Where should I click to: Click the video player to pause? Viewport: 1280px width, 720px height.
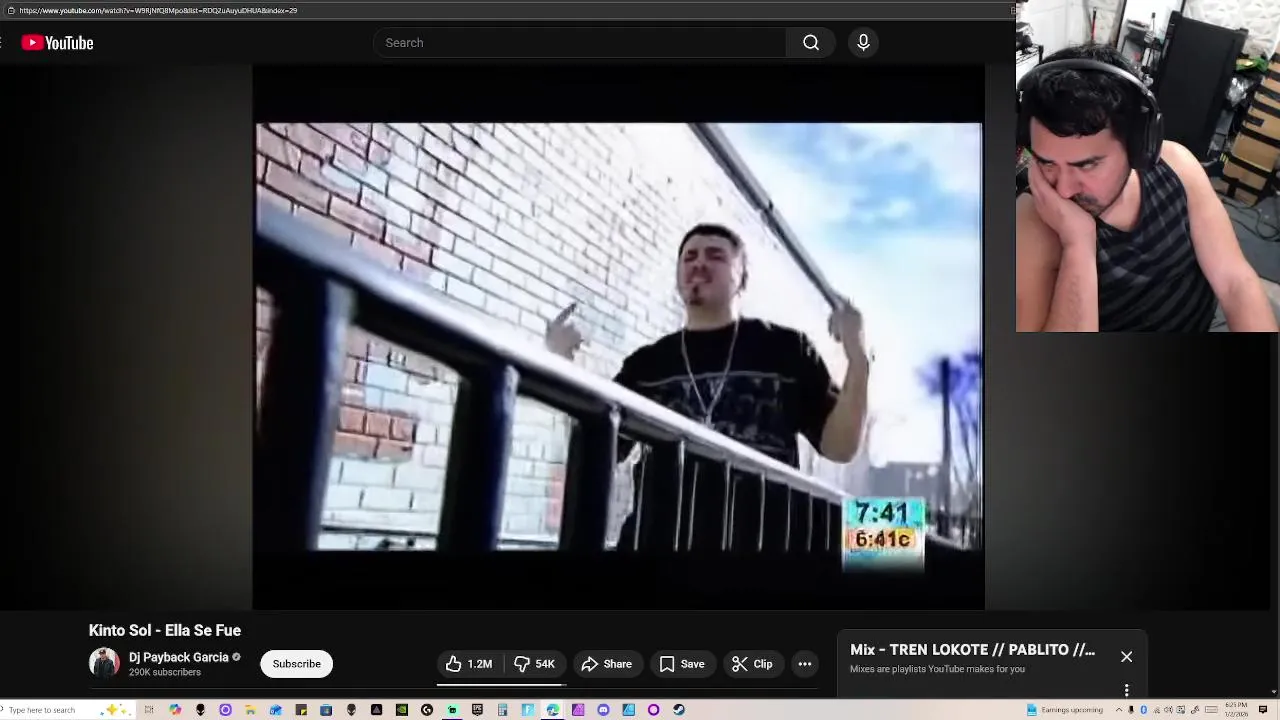click(619, 337)
